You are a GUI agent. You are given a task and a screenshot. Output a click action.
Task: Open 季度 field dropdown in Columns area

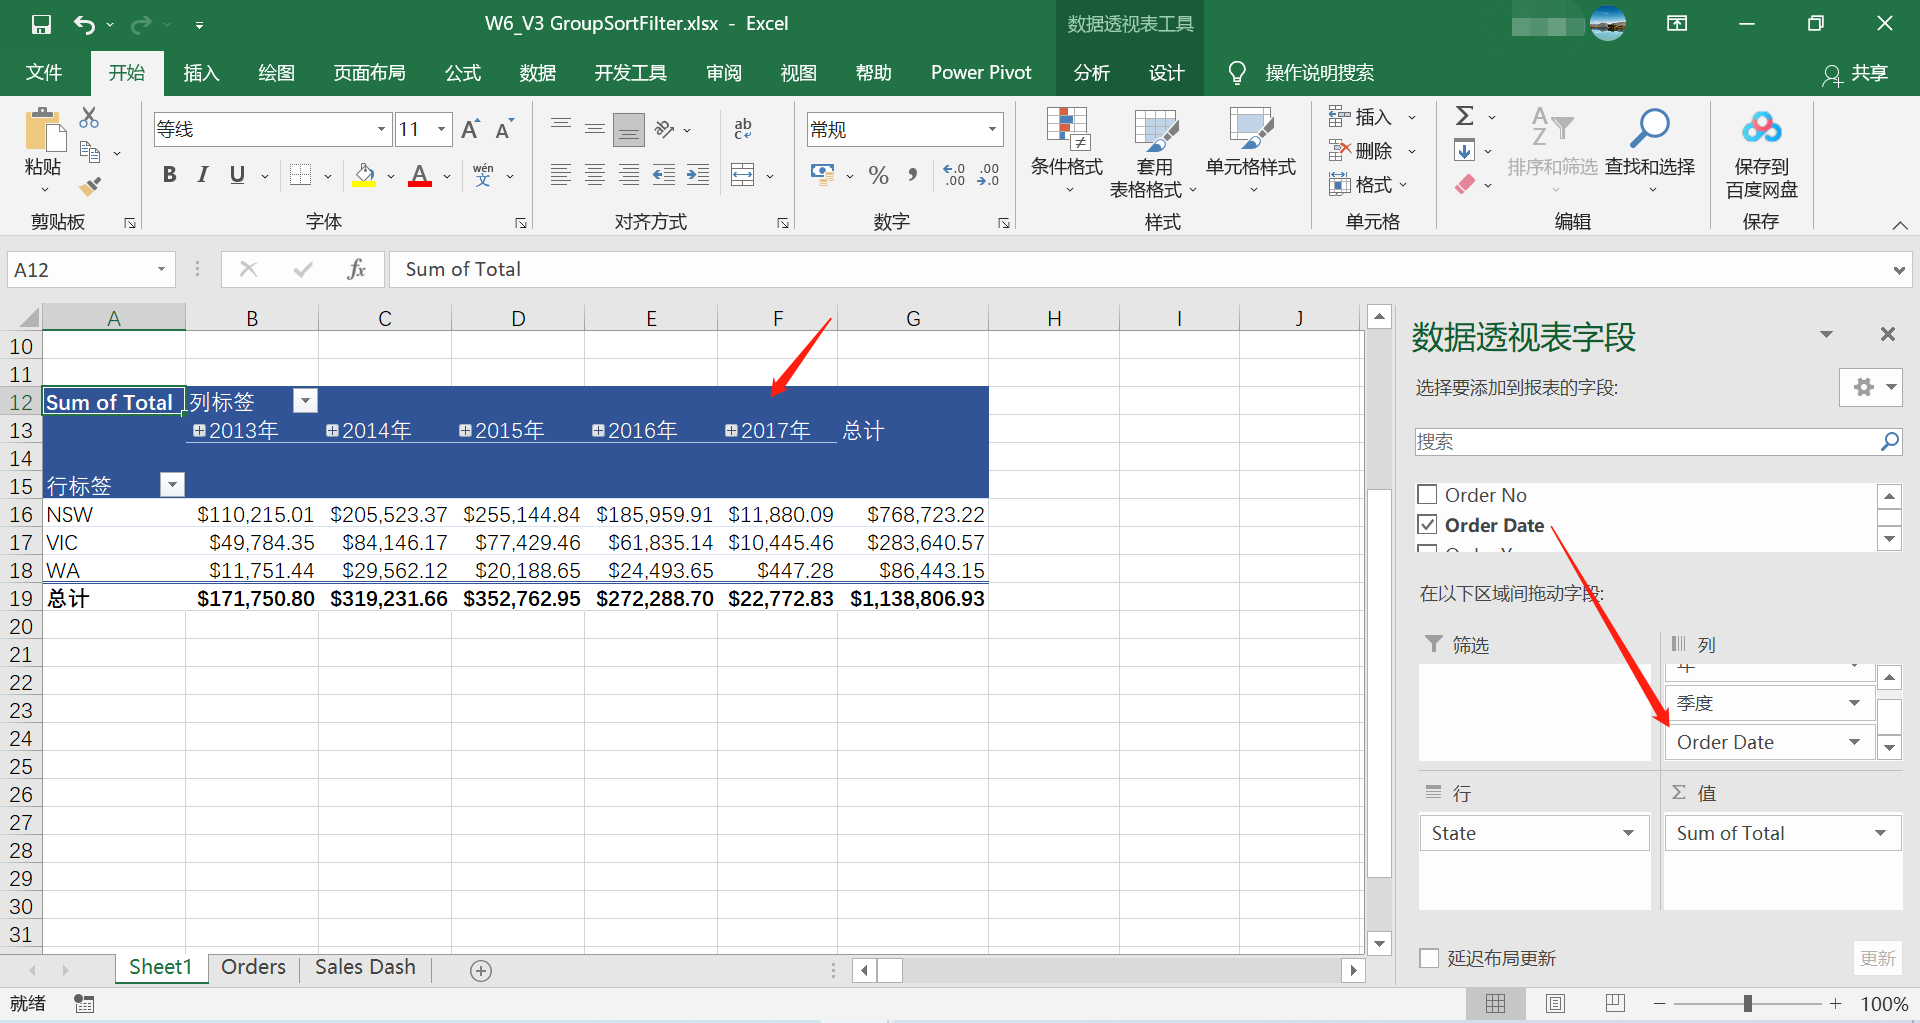1854,703
